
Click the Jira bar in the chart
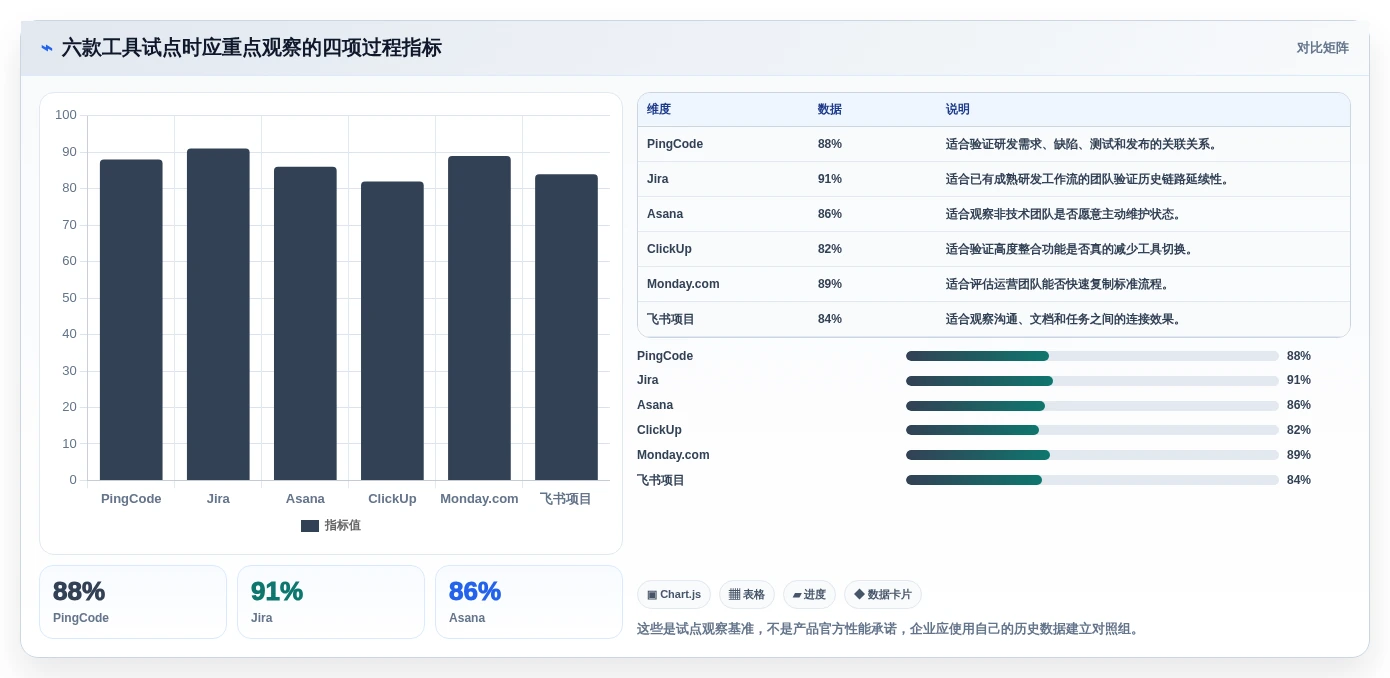[218, 314]
